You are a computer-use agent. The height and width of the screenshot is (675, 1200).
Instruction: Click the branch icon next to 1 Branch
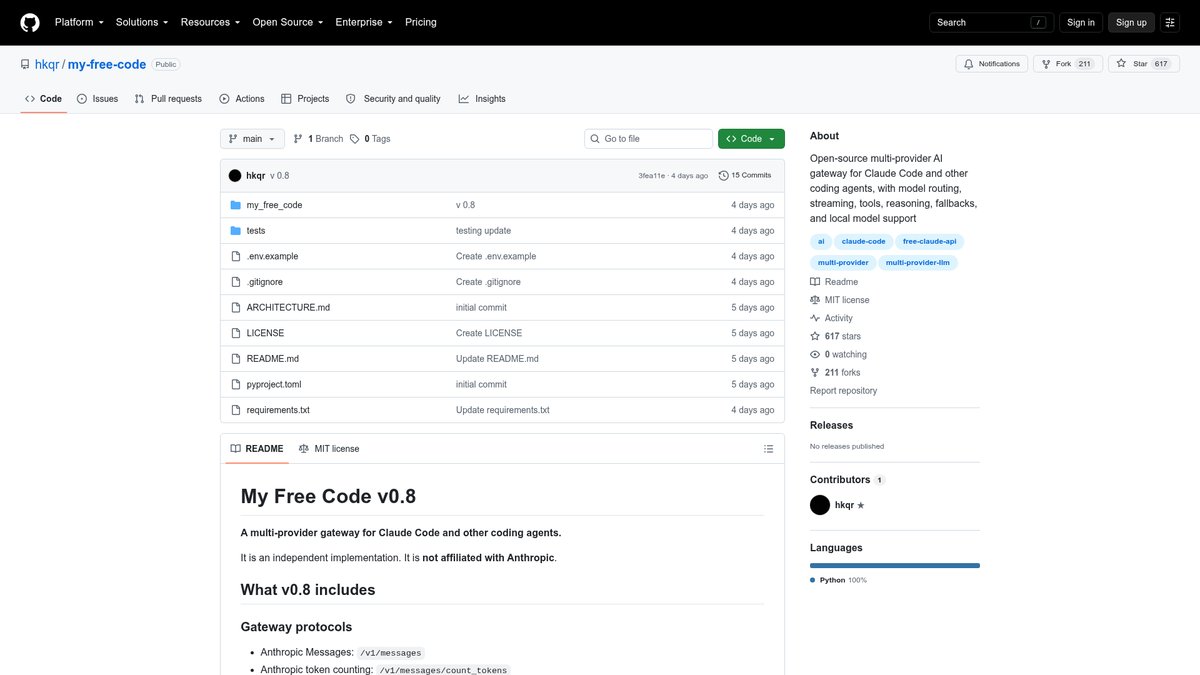point(298,139)
